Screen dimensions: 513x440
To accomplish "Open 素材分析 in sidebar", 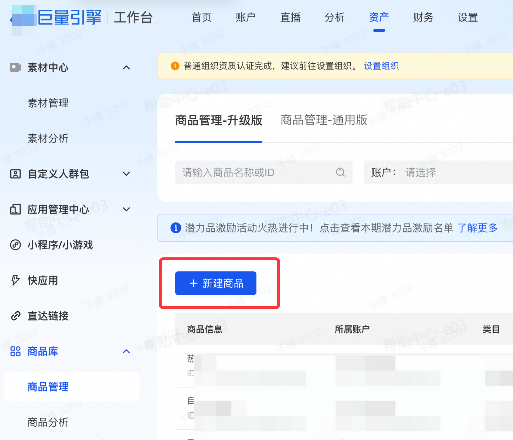I will click(x=48, y=138).
